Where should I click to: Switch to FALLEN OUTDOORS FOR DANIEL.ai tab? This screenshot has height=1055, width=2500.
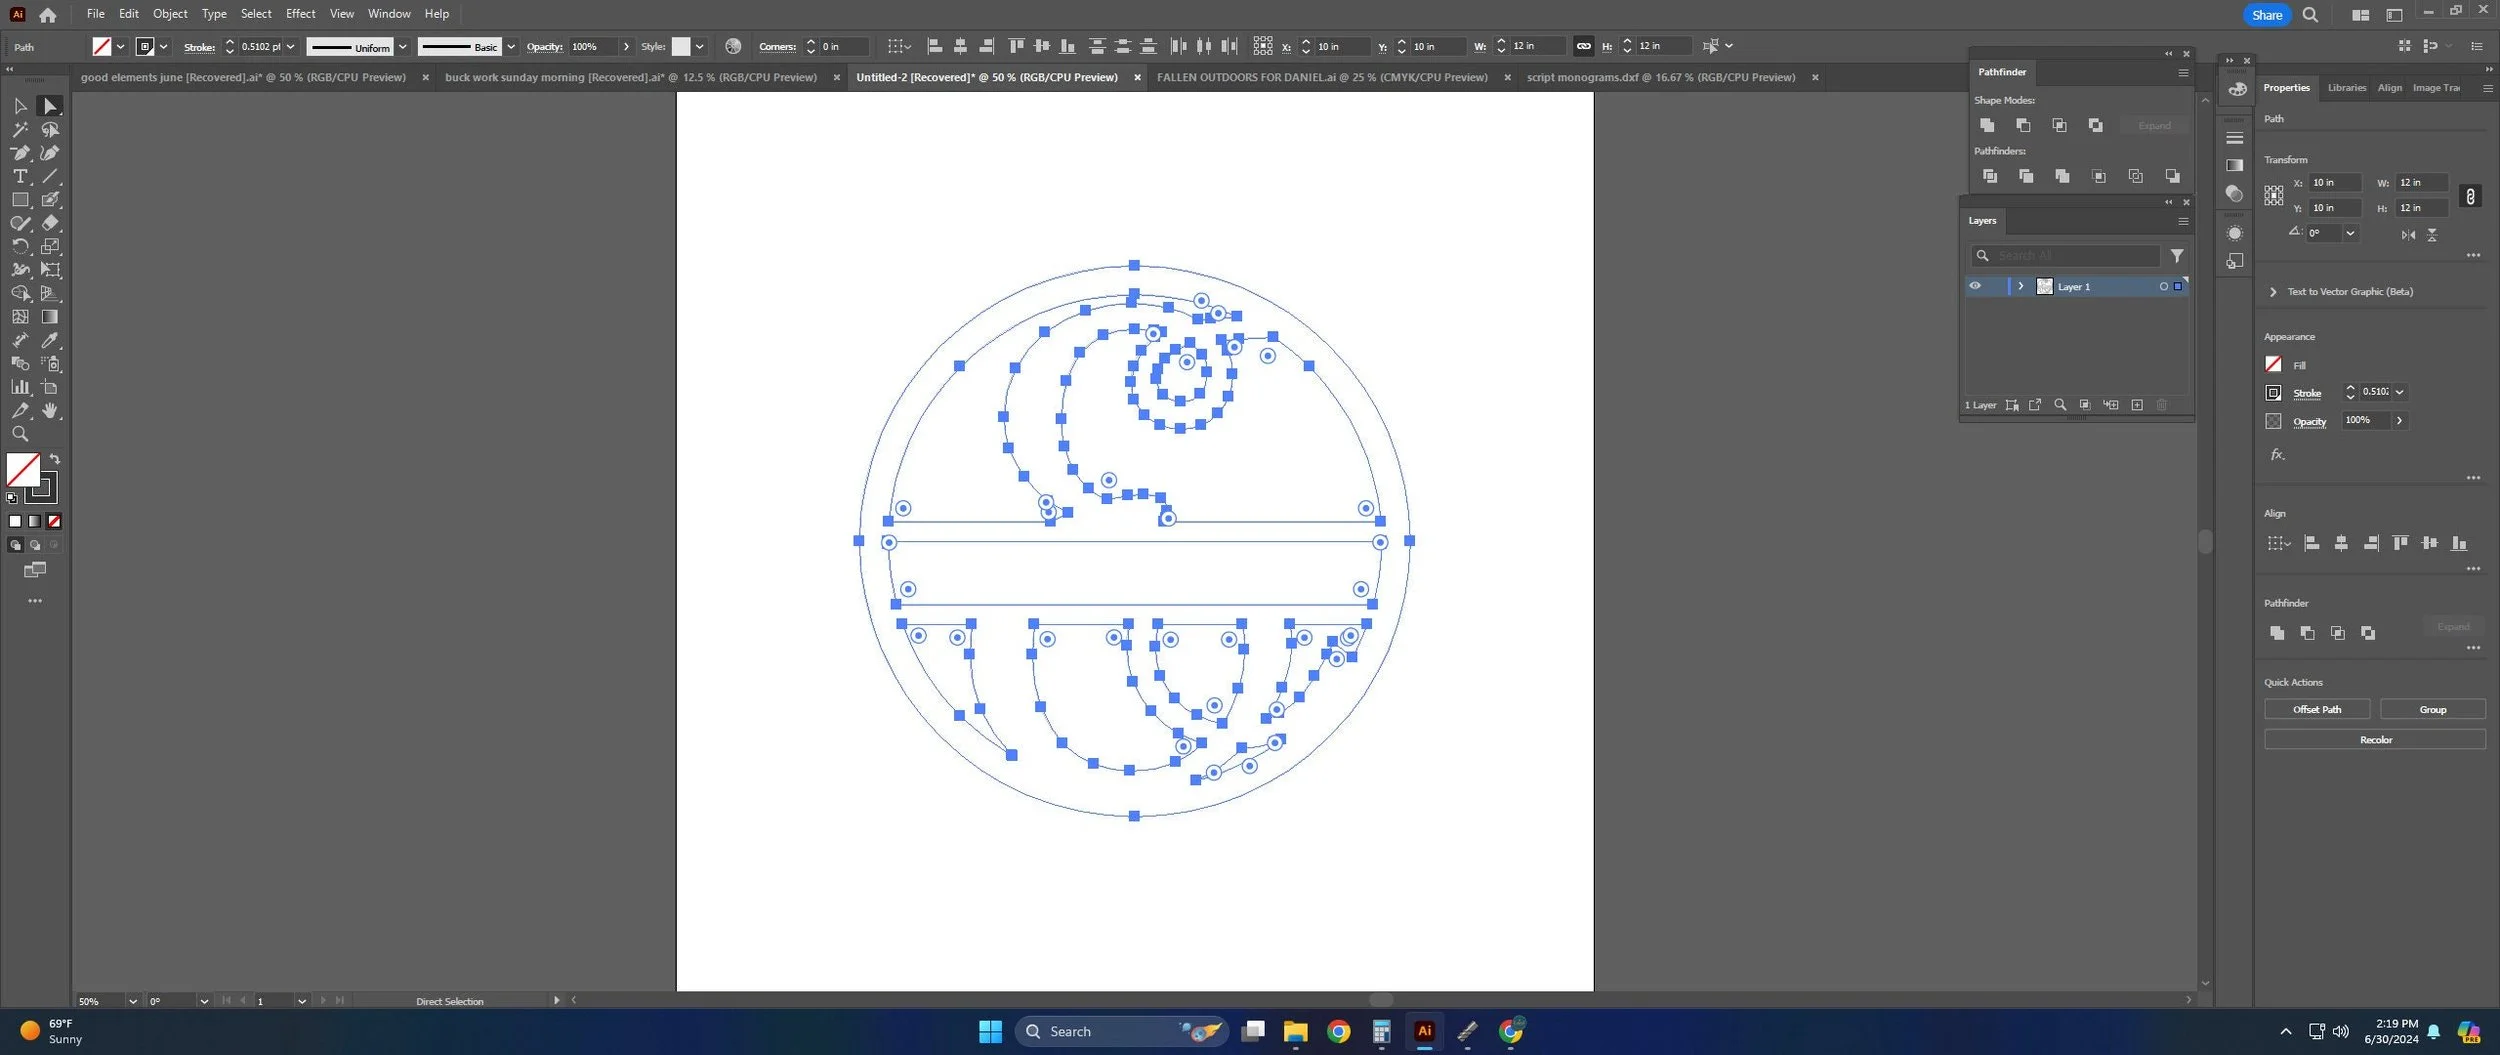click(1322, 77)
